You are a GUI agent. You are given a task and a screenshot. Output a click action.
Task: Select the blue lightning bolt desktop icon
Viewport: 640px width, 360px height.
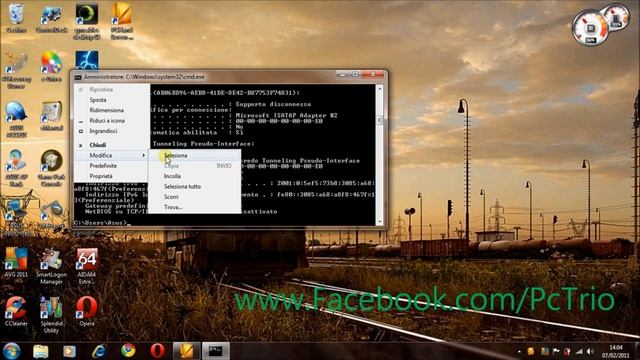[x=87, y=60]
